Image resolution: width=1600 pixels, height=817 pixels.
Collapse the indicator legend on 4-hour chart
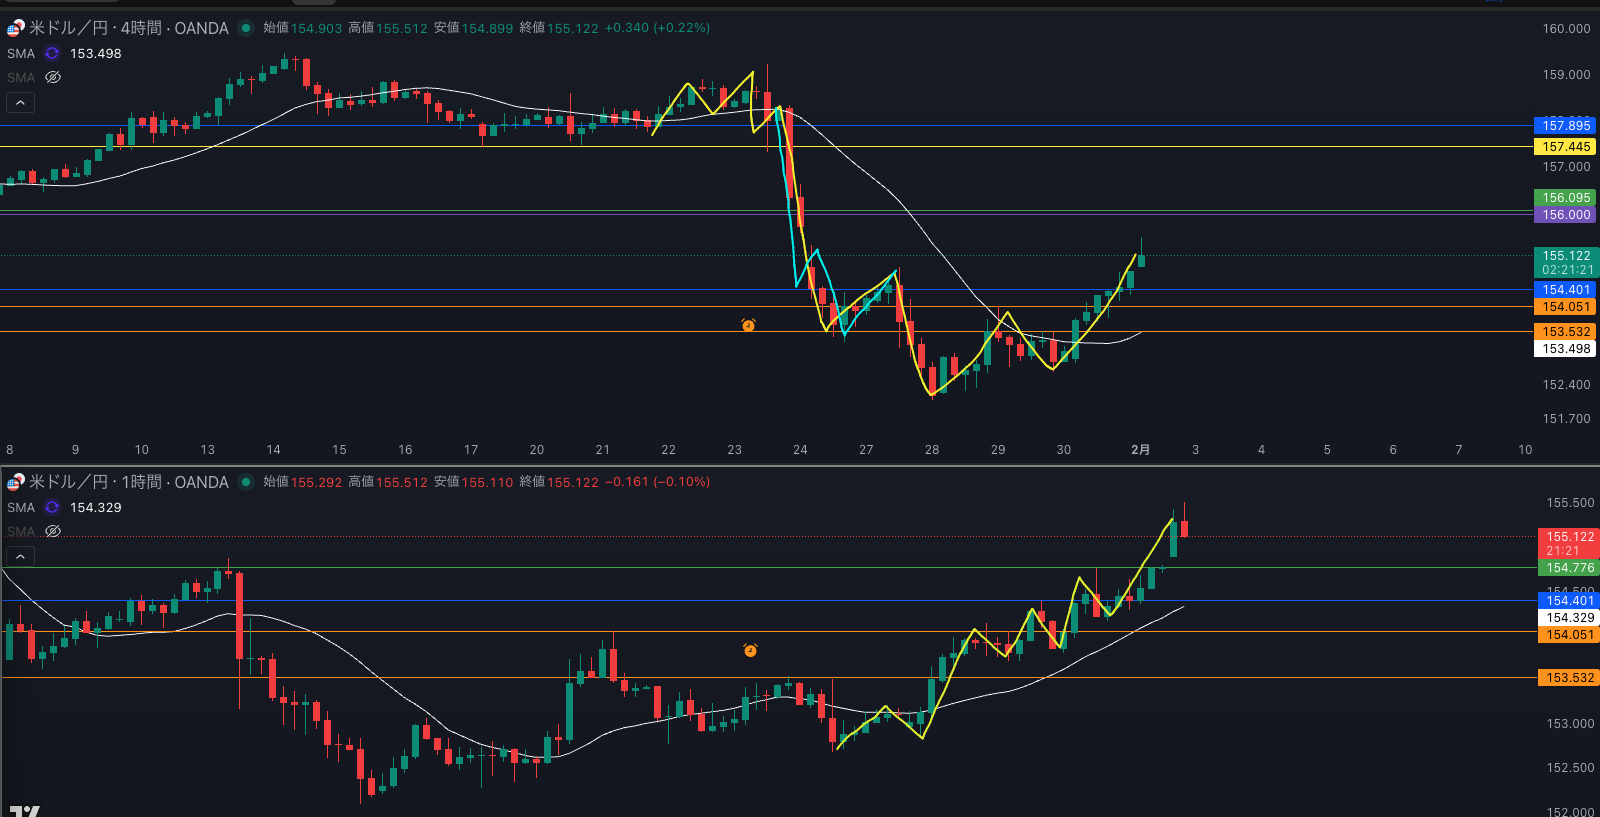tap(20, 102)
